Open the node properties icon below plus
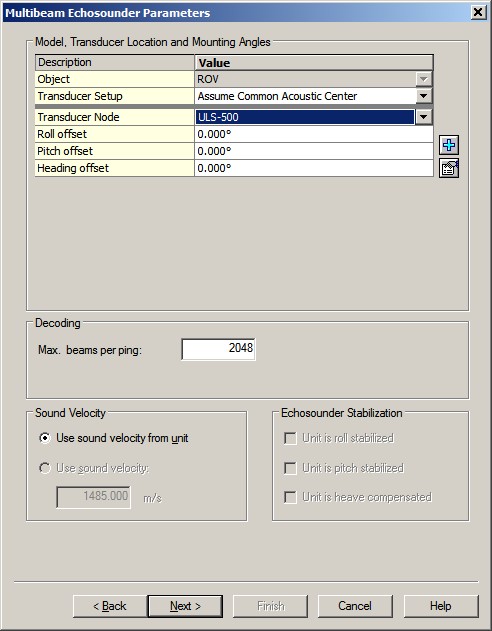492x631 pixels. 449,168
